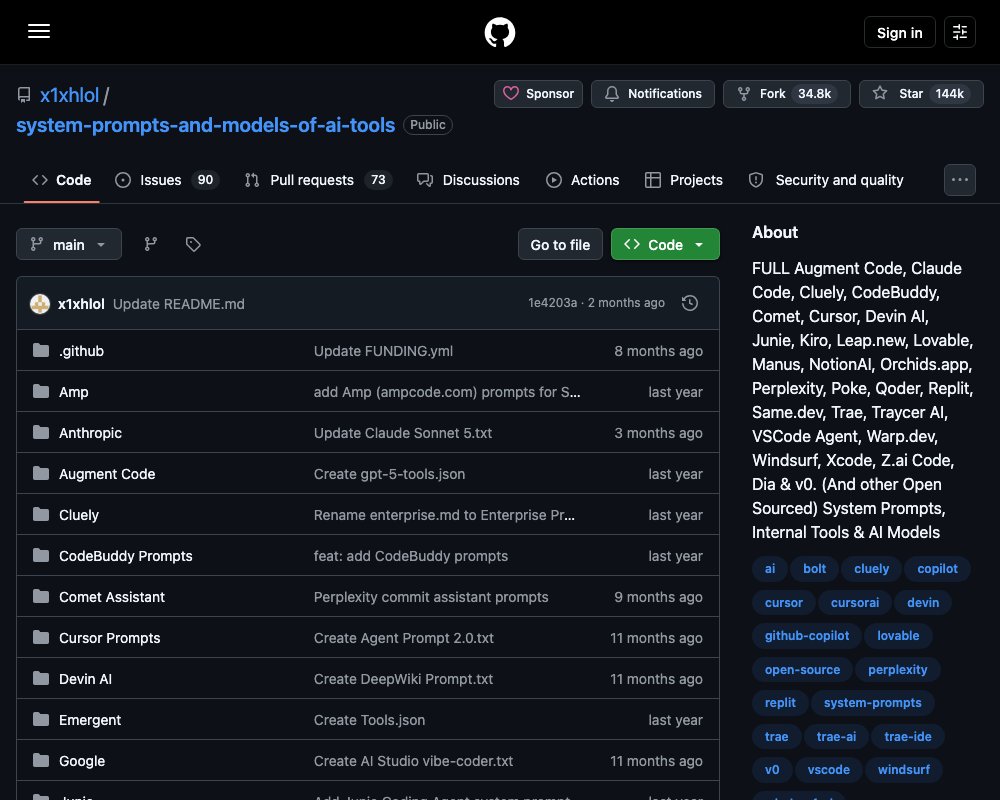Click x1xhlol avatar in commit row
The height and width of the screenshot is (800, 1000).
[40, 304]
